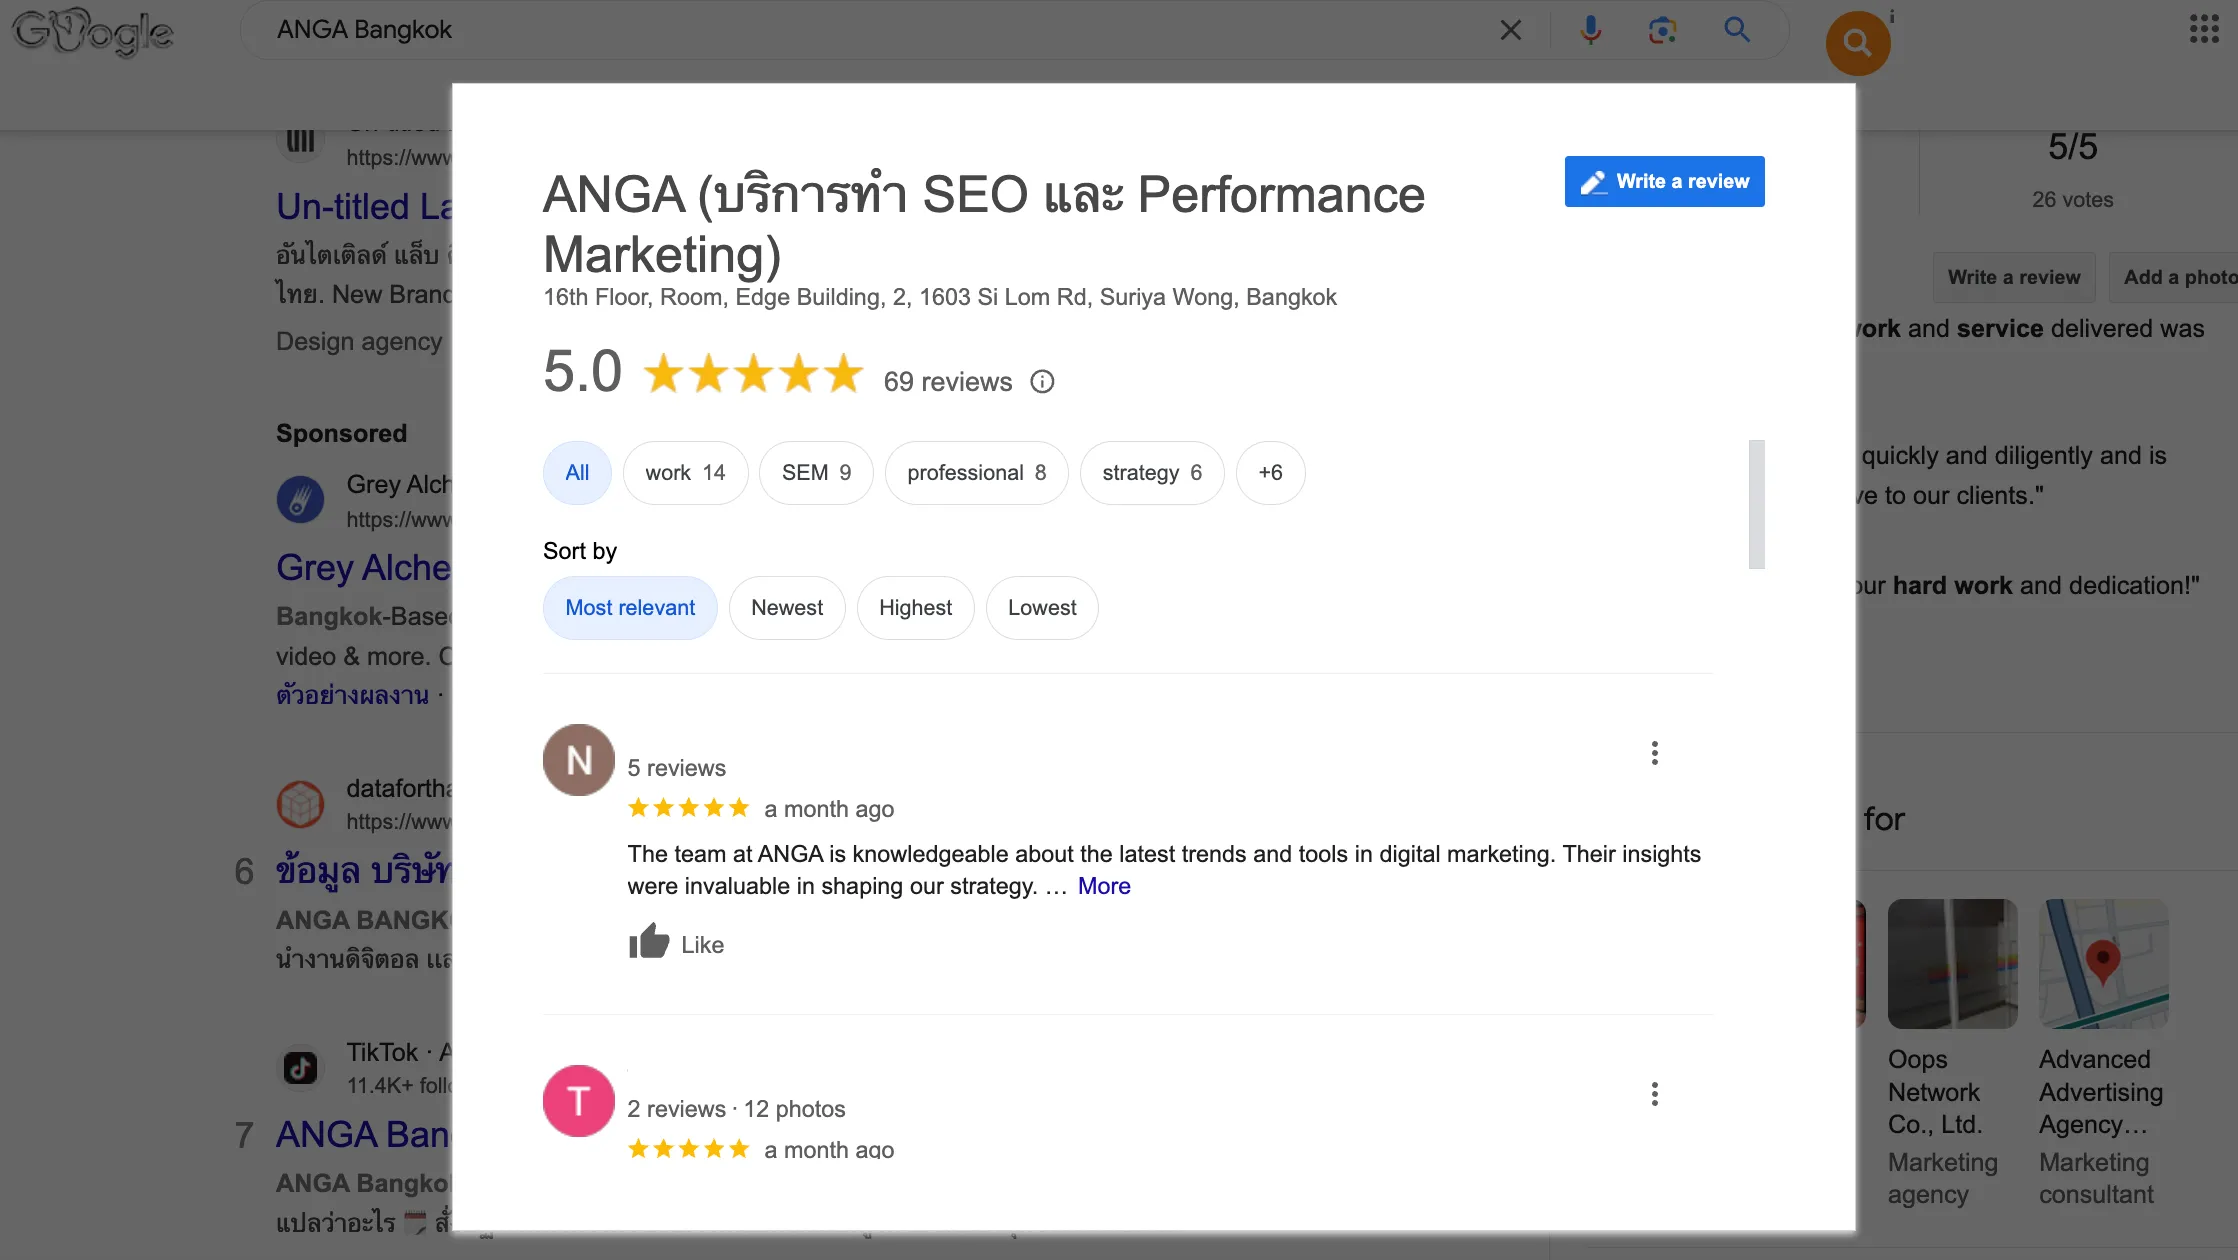The height and width of the screenshot is (1260, 2238).
Task: Click reviewer N avatar
Action: [578, 760]
